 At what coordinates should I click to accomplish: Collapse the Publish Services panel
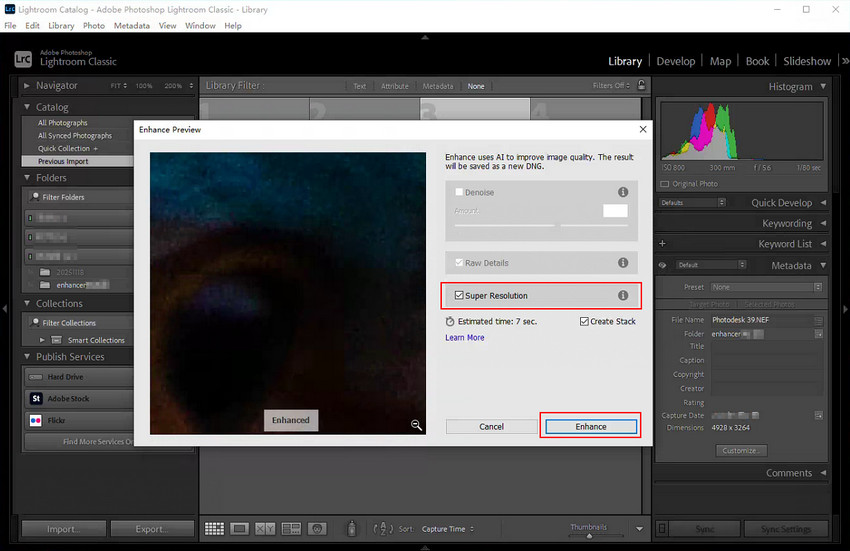tap(27, 356)
